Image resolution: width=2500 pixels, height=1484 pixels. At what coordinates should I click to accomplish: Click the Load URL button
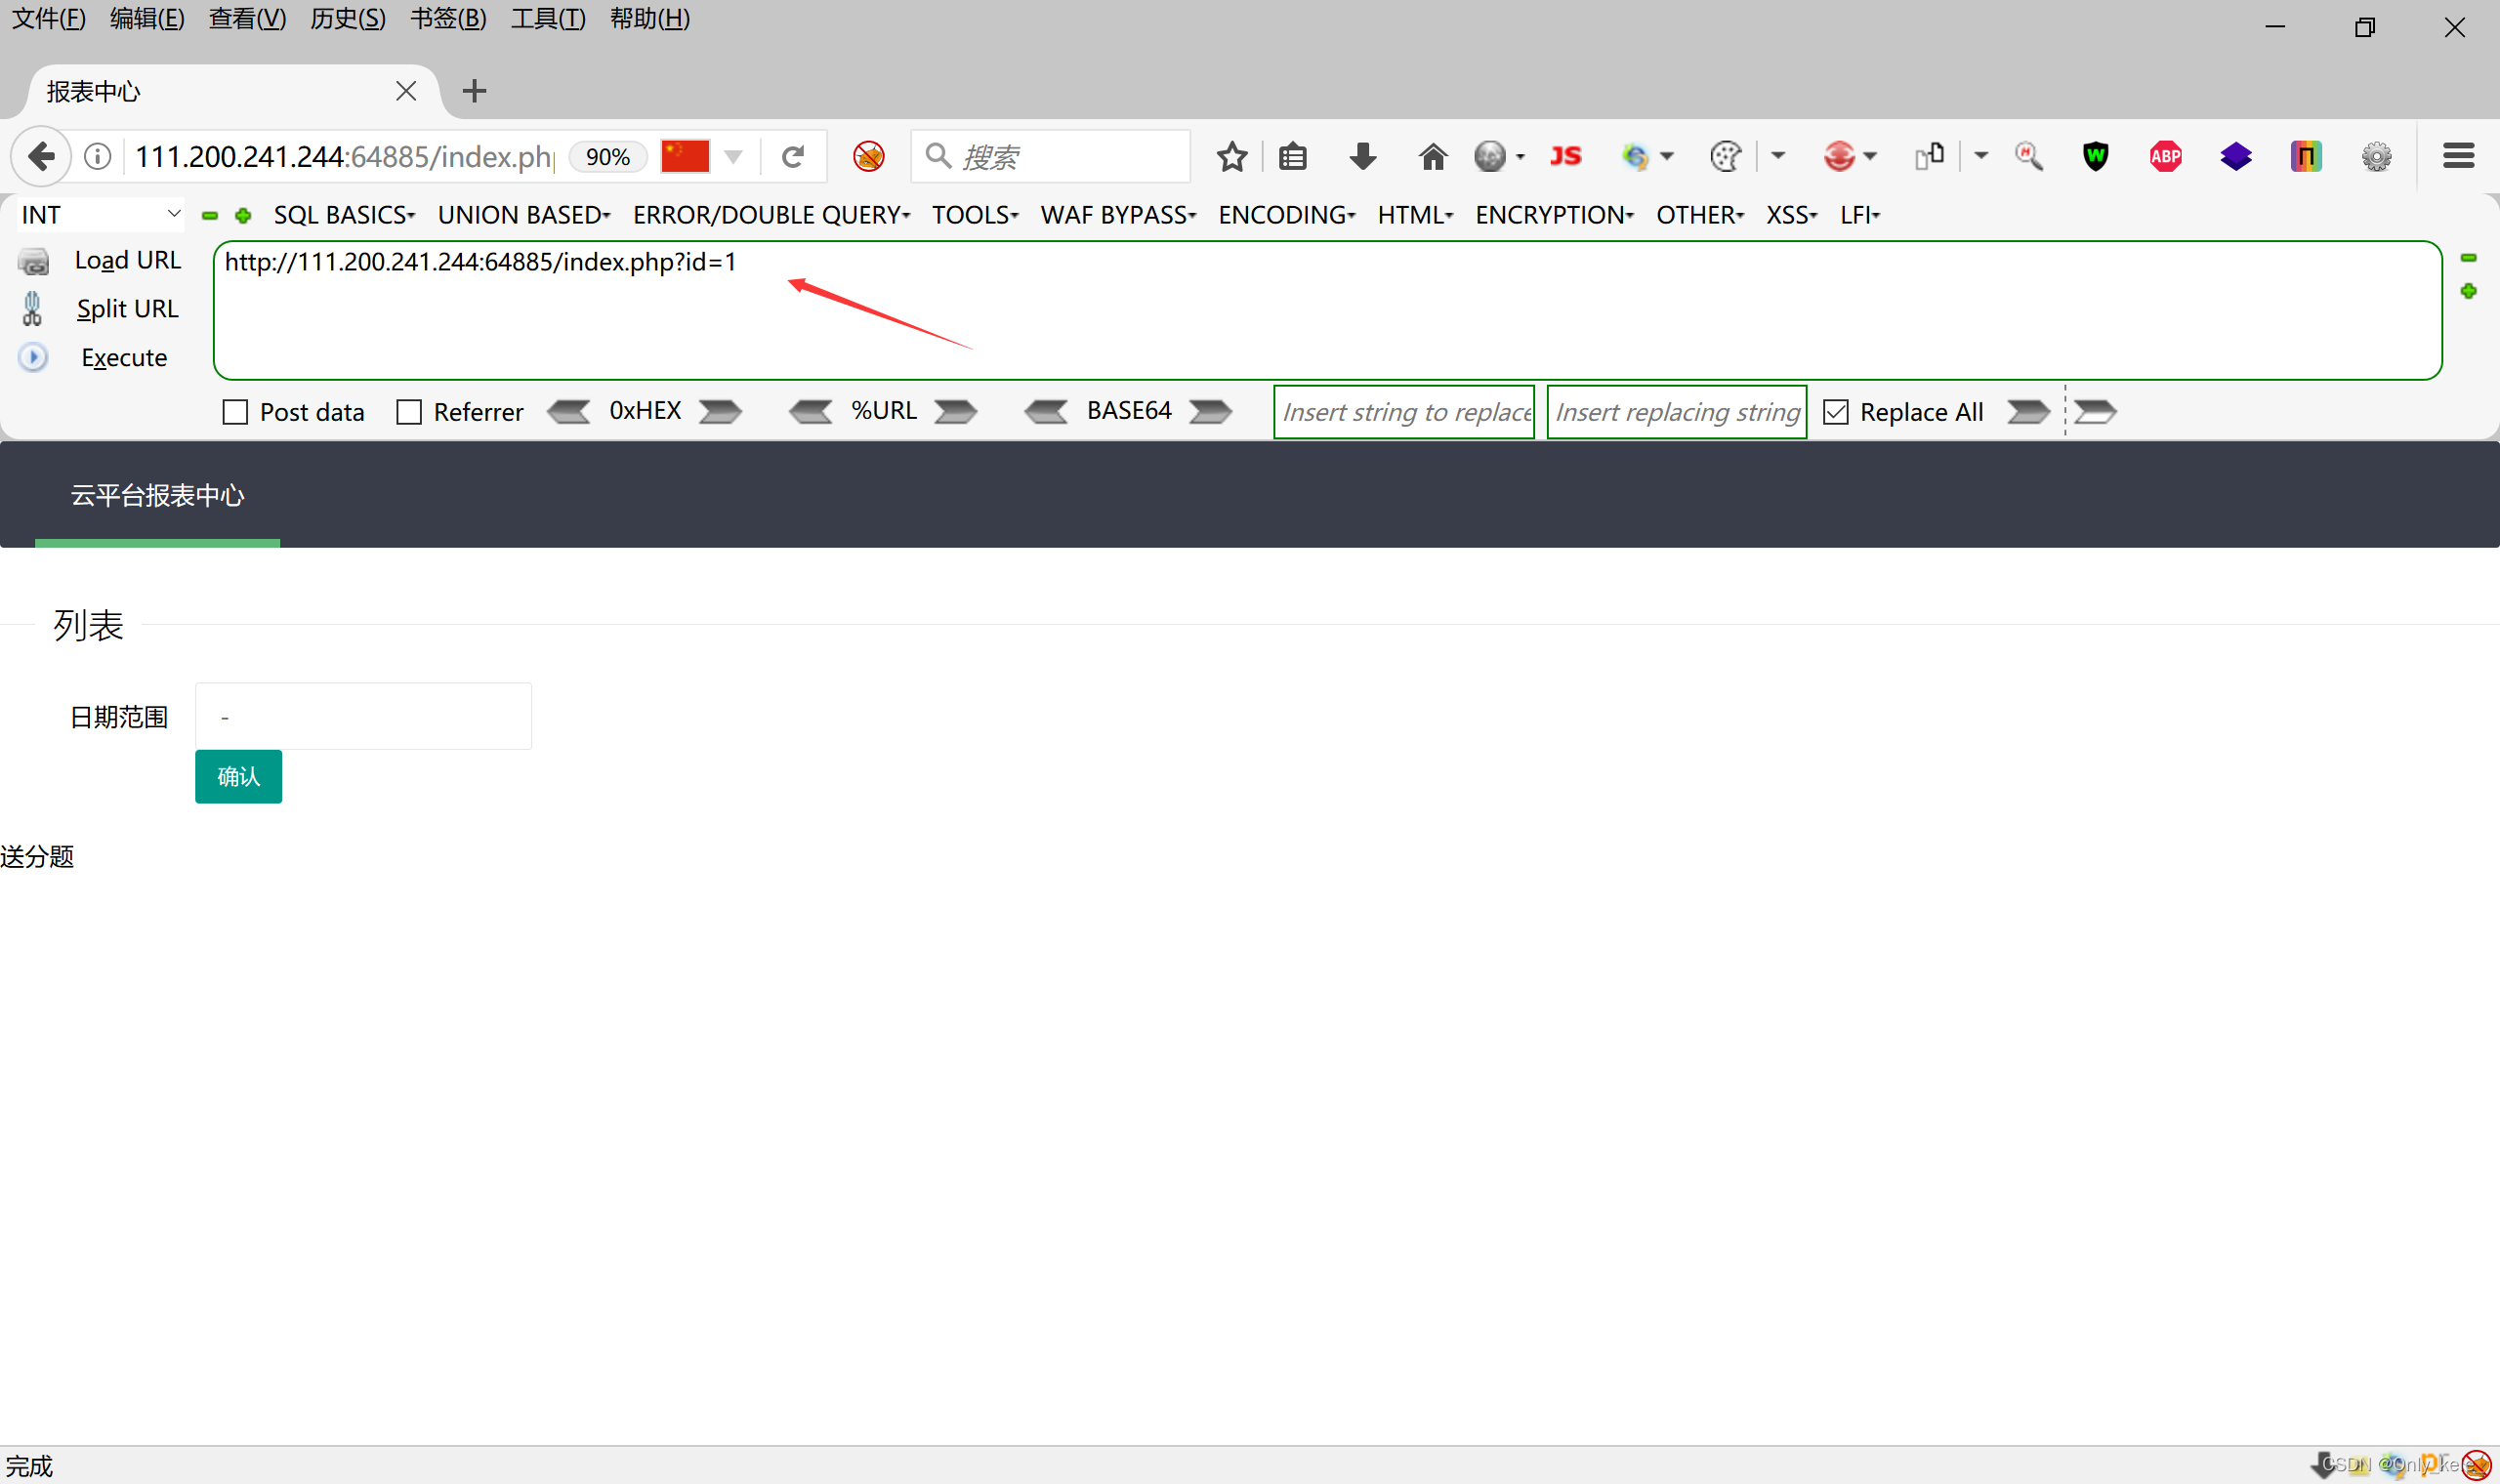point(127,260)
